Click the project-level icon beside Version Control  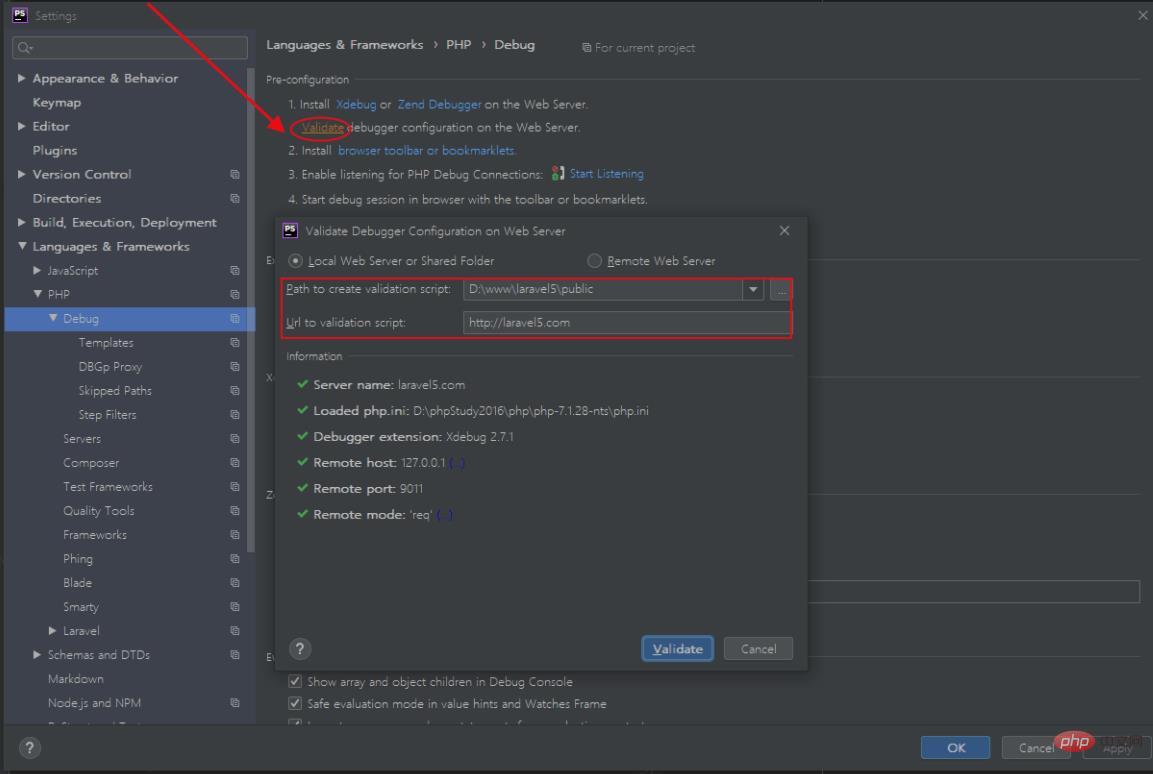235,174
